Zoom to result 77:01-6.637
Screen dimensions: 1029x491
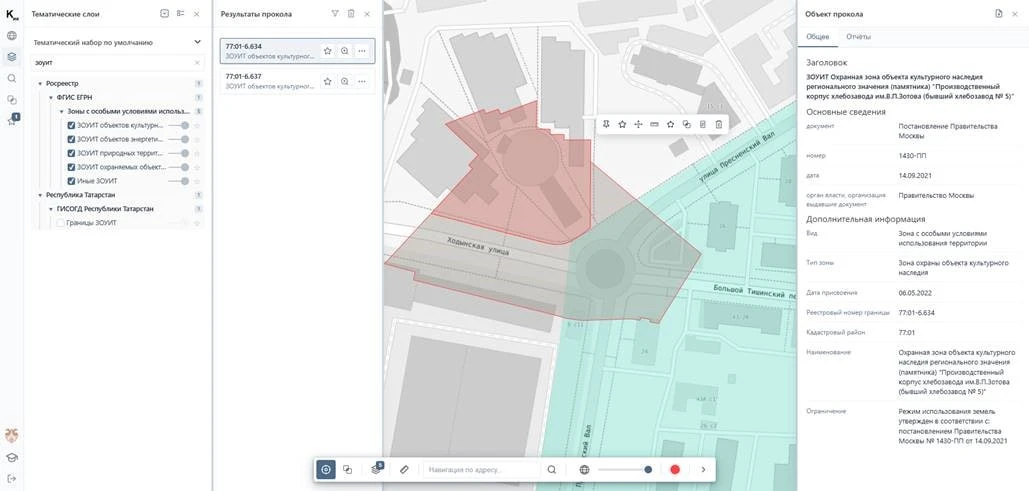(345, 81)
